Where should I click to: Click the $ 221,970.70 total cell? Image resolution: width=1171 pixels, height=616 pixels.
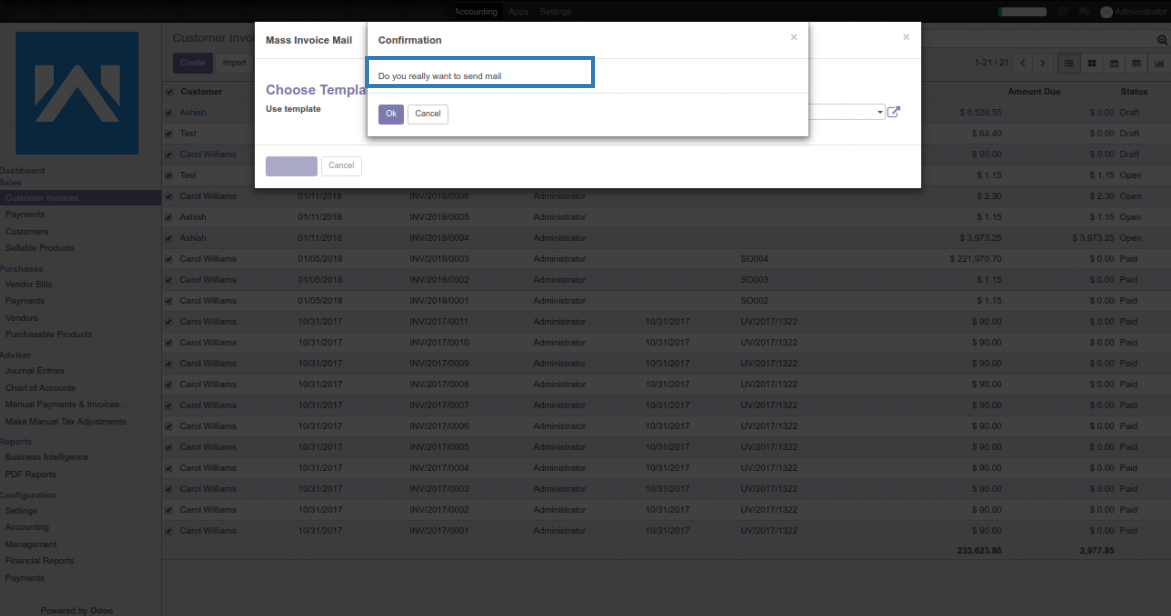pyautogui.click(x=975, y=259)
